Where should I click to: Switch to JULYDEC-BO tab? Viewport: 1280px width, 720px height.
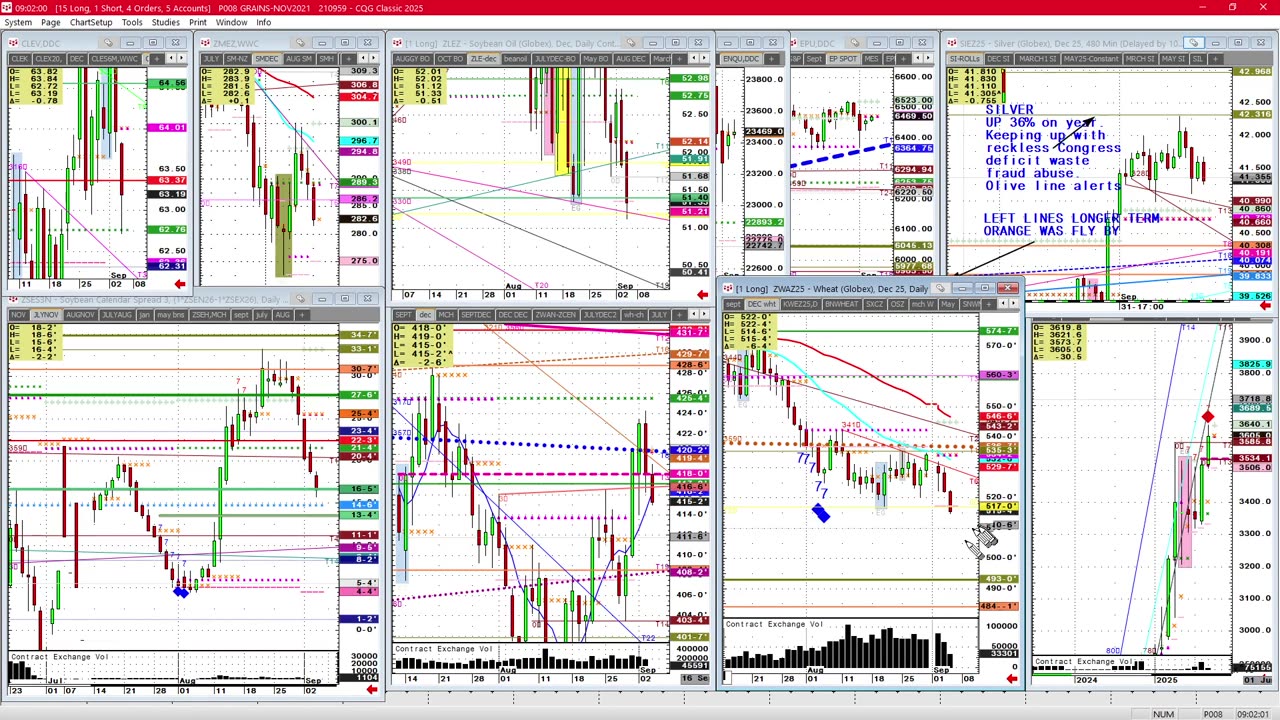coord(555,59)
